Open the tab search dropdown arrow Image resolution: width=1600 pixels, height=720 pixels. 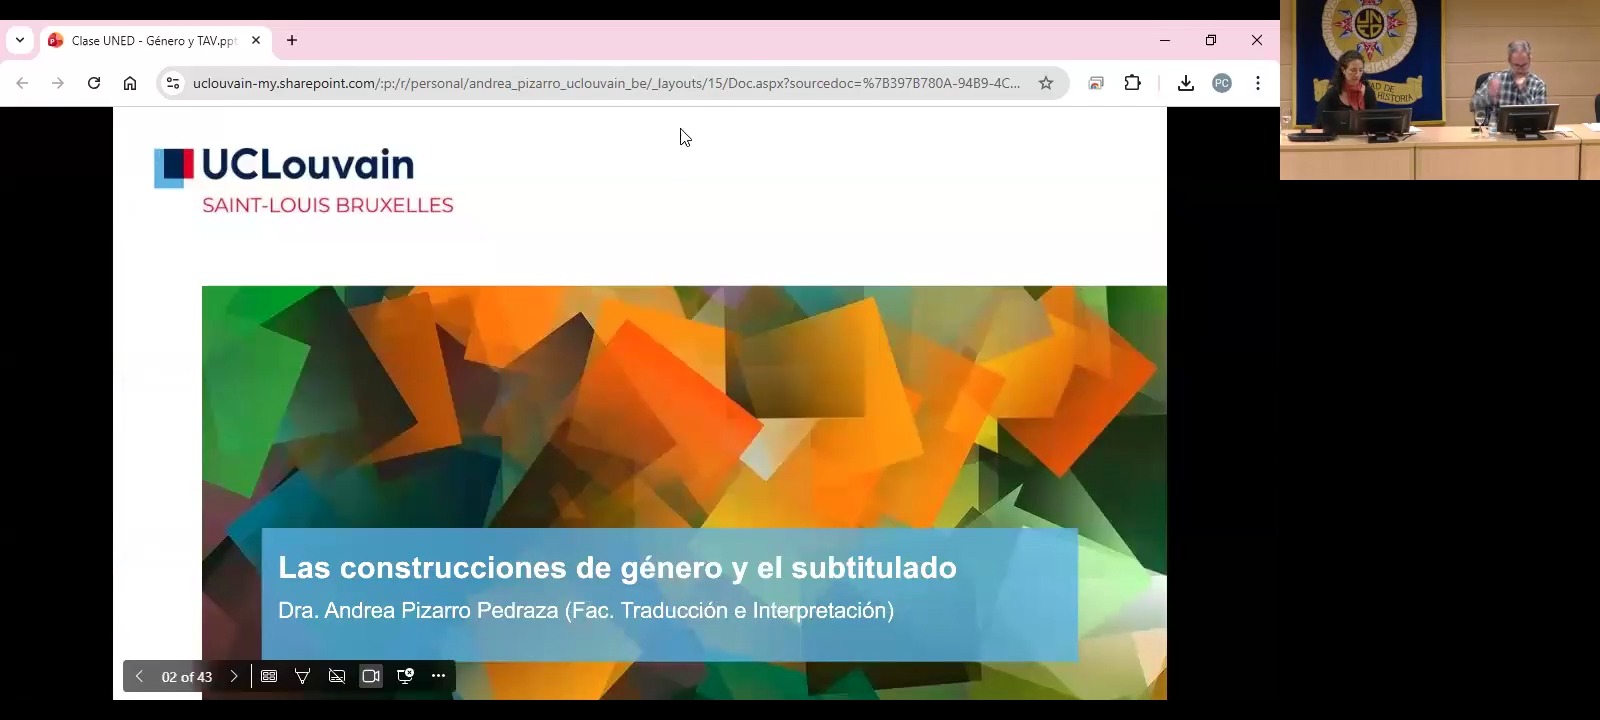click(x=20, y=40)
